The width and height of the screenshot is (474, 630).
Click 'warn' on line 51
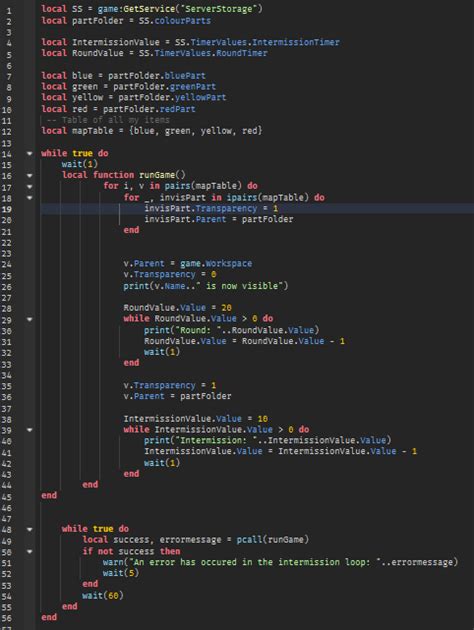pos(113,562)
